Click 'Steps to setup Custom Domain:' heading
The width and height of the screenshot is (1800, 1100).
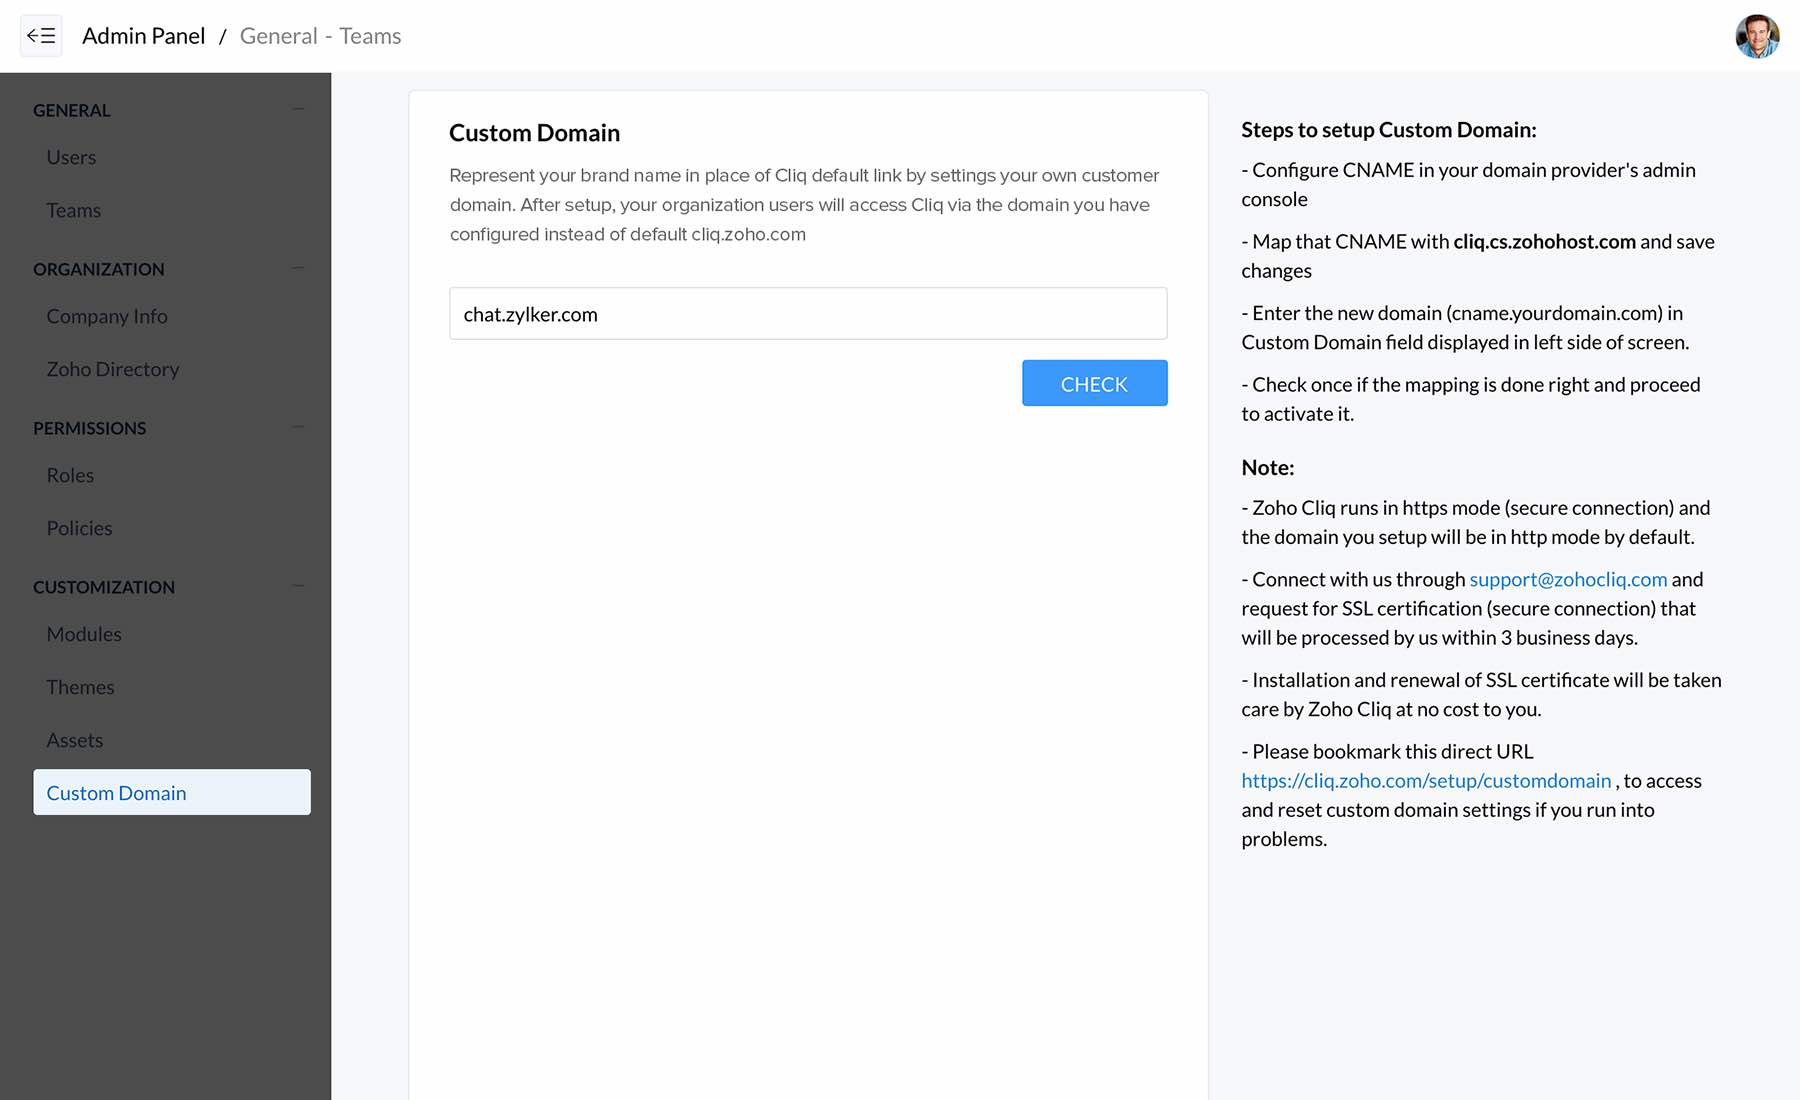1389,130
